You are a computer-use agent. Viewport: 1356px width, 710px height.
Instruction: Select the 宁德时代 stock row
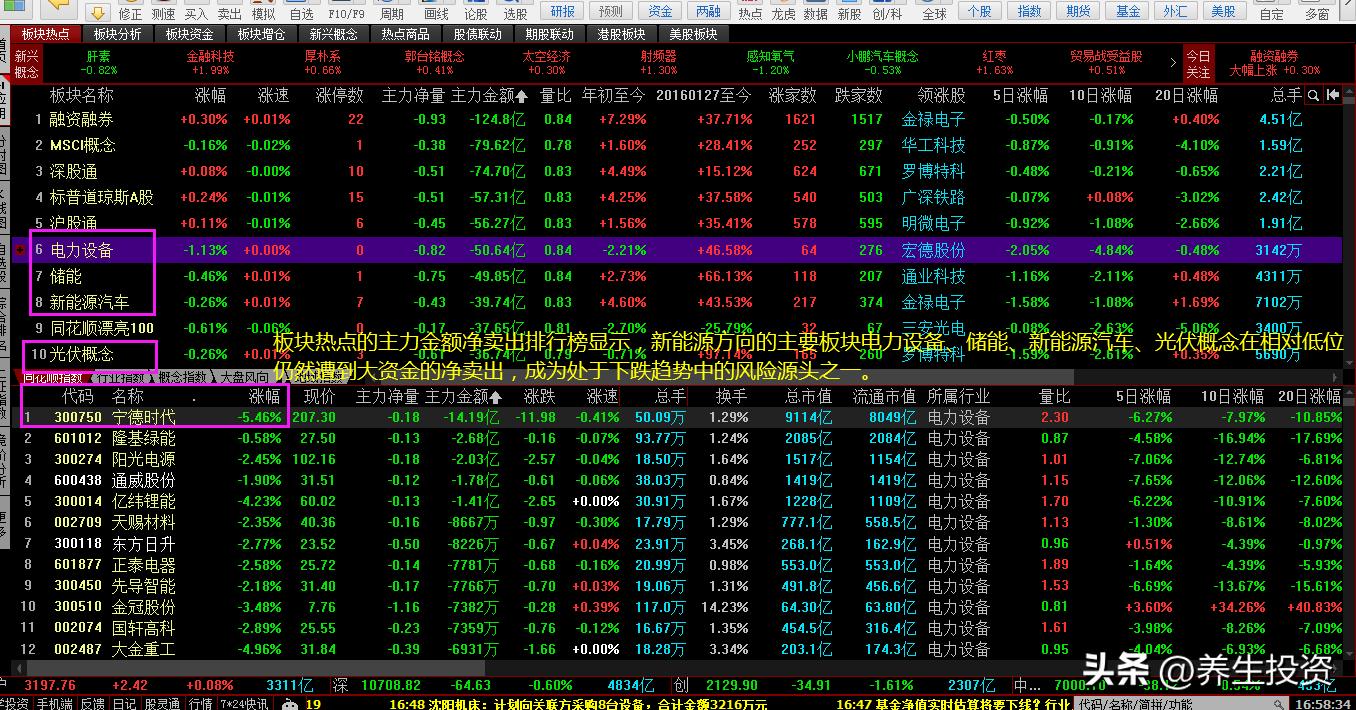pos(143,417)
